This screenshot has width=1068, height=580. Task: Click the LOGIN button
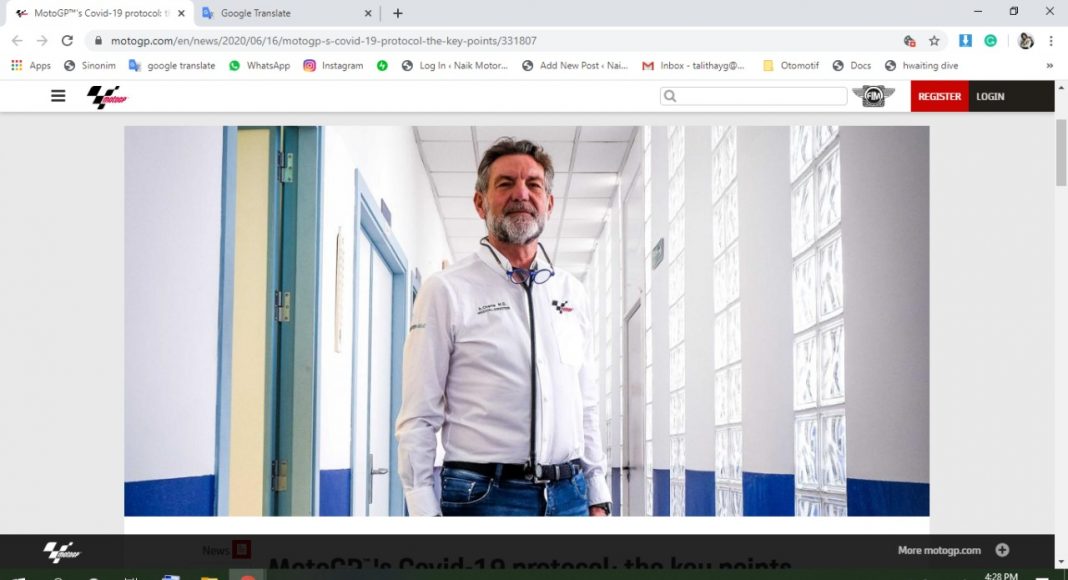point(990,96)
